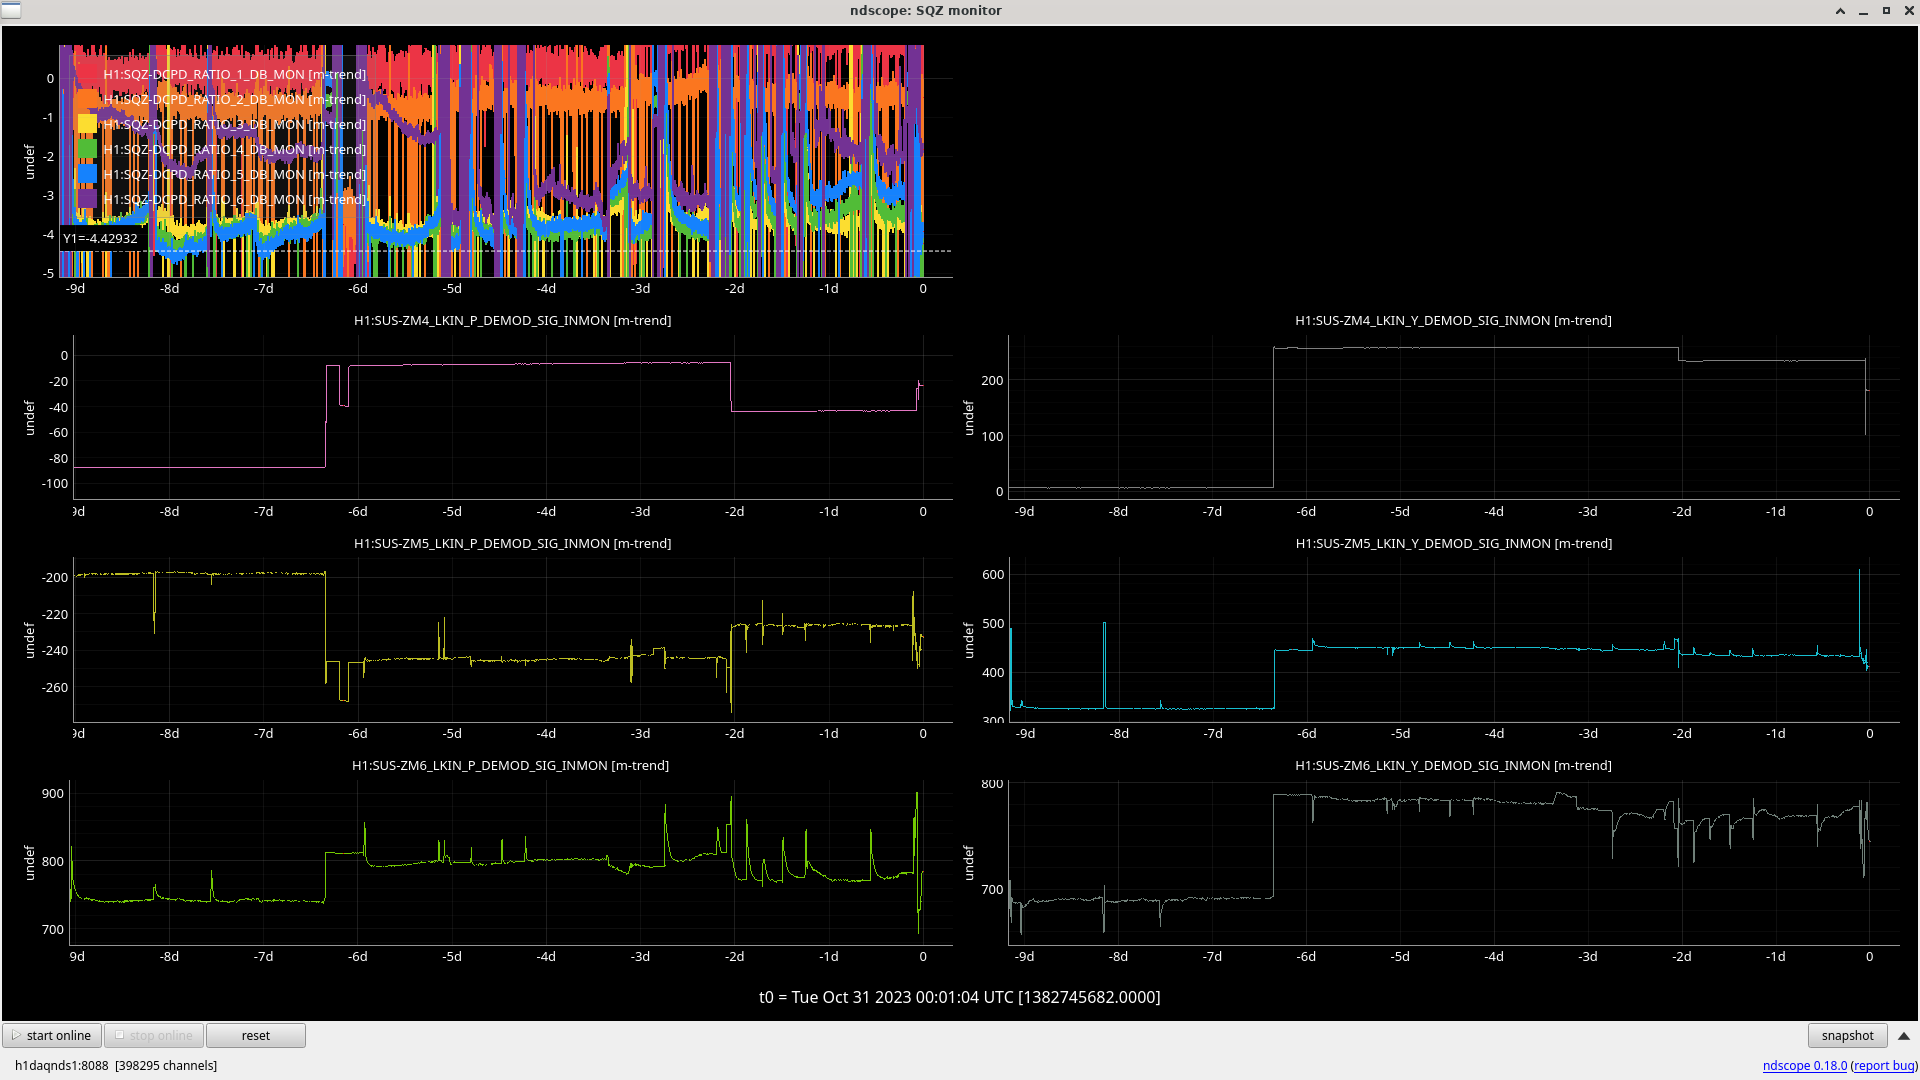This screenshot has height=1080, width=1920.
Task: Close the ndscope SQZ monitor window
Action: pyautogui.click(x=1909, y=11)
